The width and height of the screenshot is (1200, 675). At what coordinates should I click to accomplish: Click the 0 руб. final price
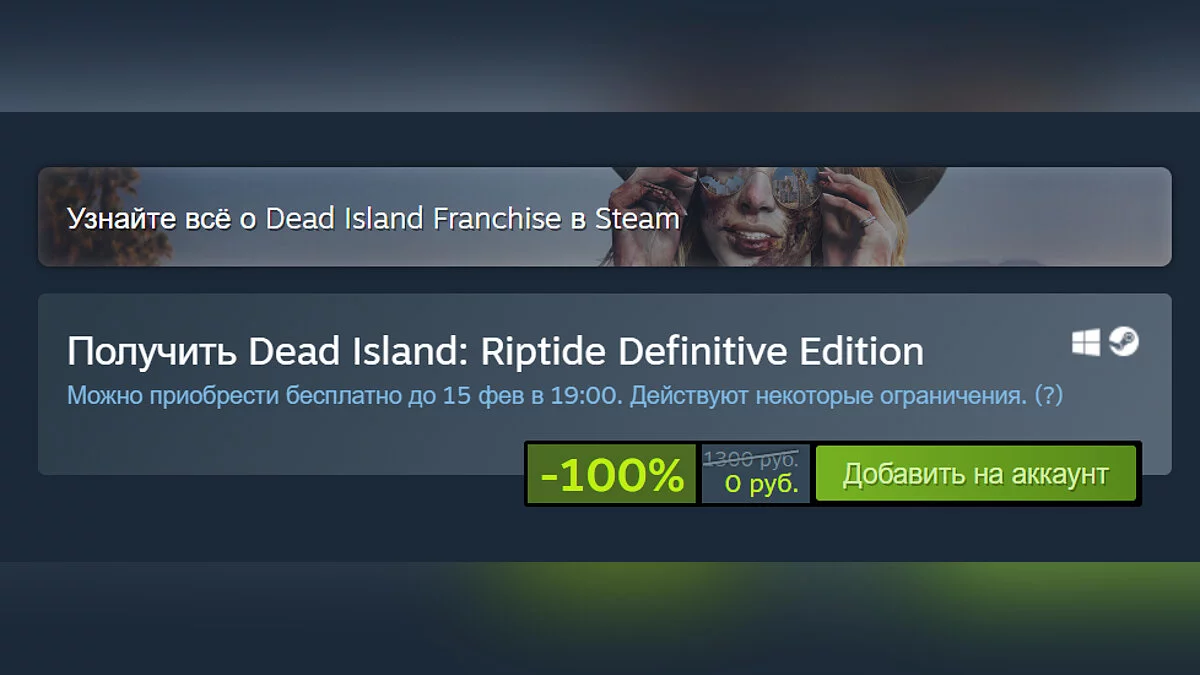point(761,485)
